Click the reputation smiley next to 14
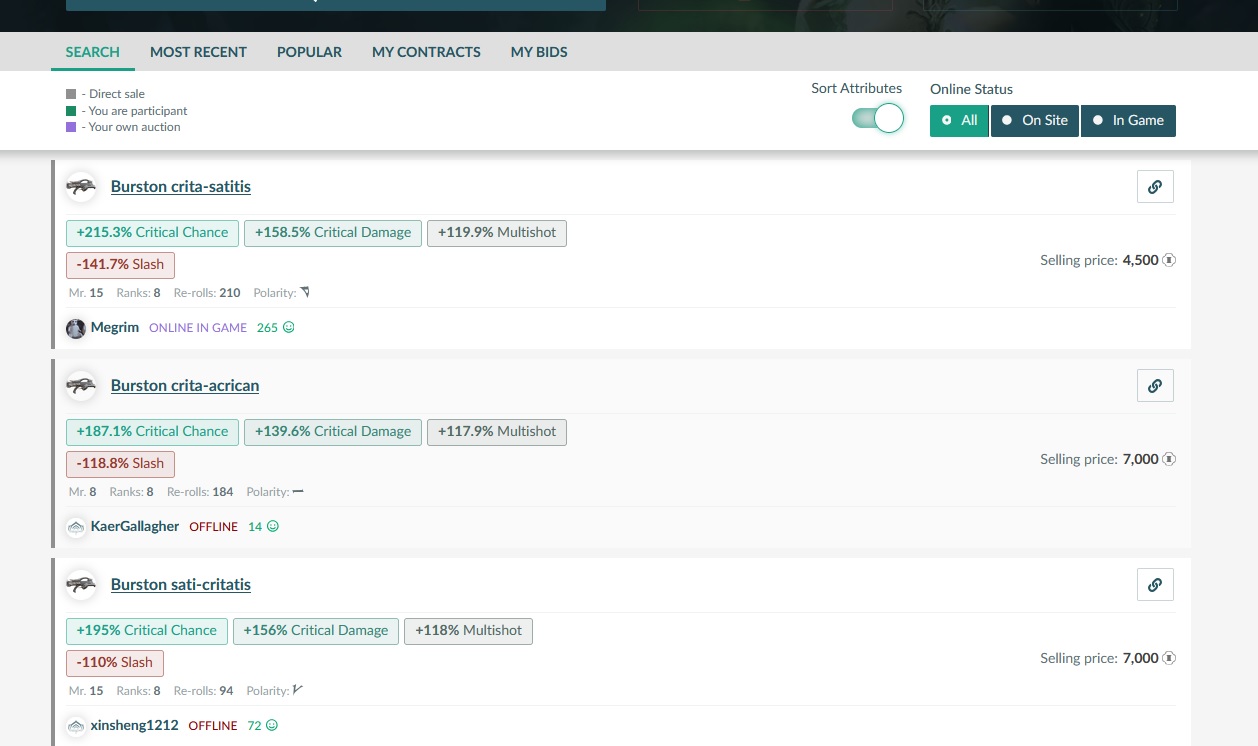Viewport: 1258px width, 746px height. 273,526
